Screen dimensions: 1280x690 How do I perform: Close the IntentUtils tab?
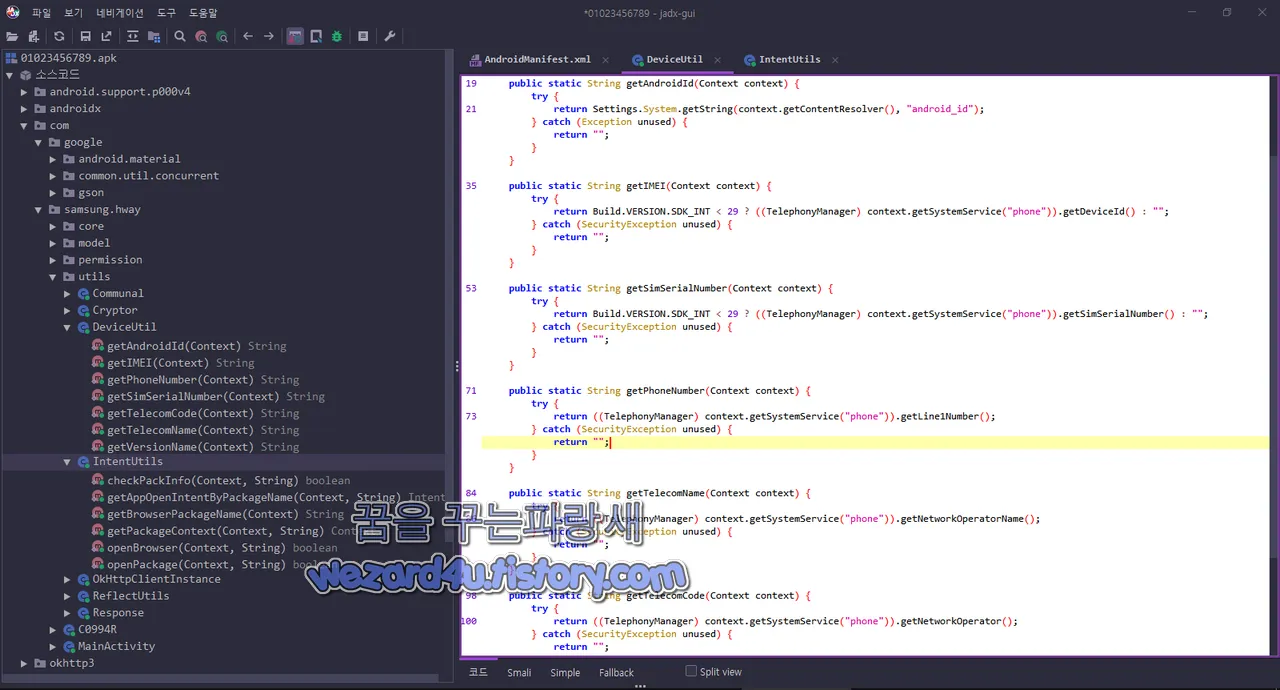pos(835,60)
